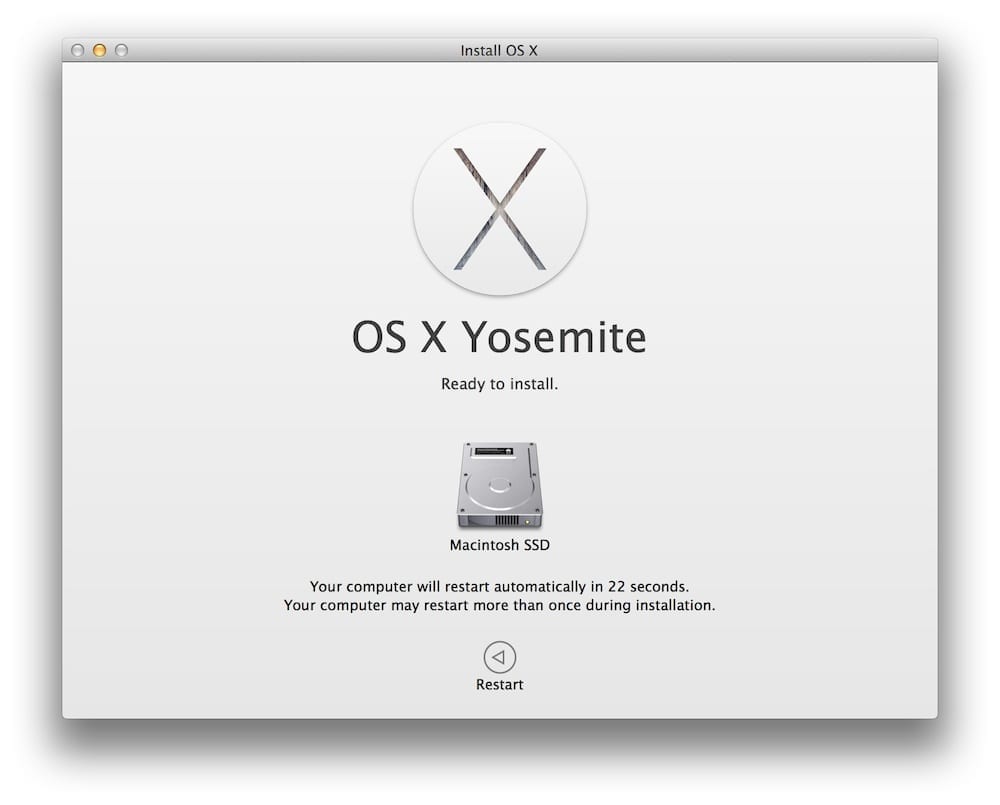This screenshot has width=1000, height=805.
Task: Click the "Ready to install." status text
Action: (x=499, y=384)
